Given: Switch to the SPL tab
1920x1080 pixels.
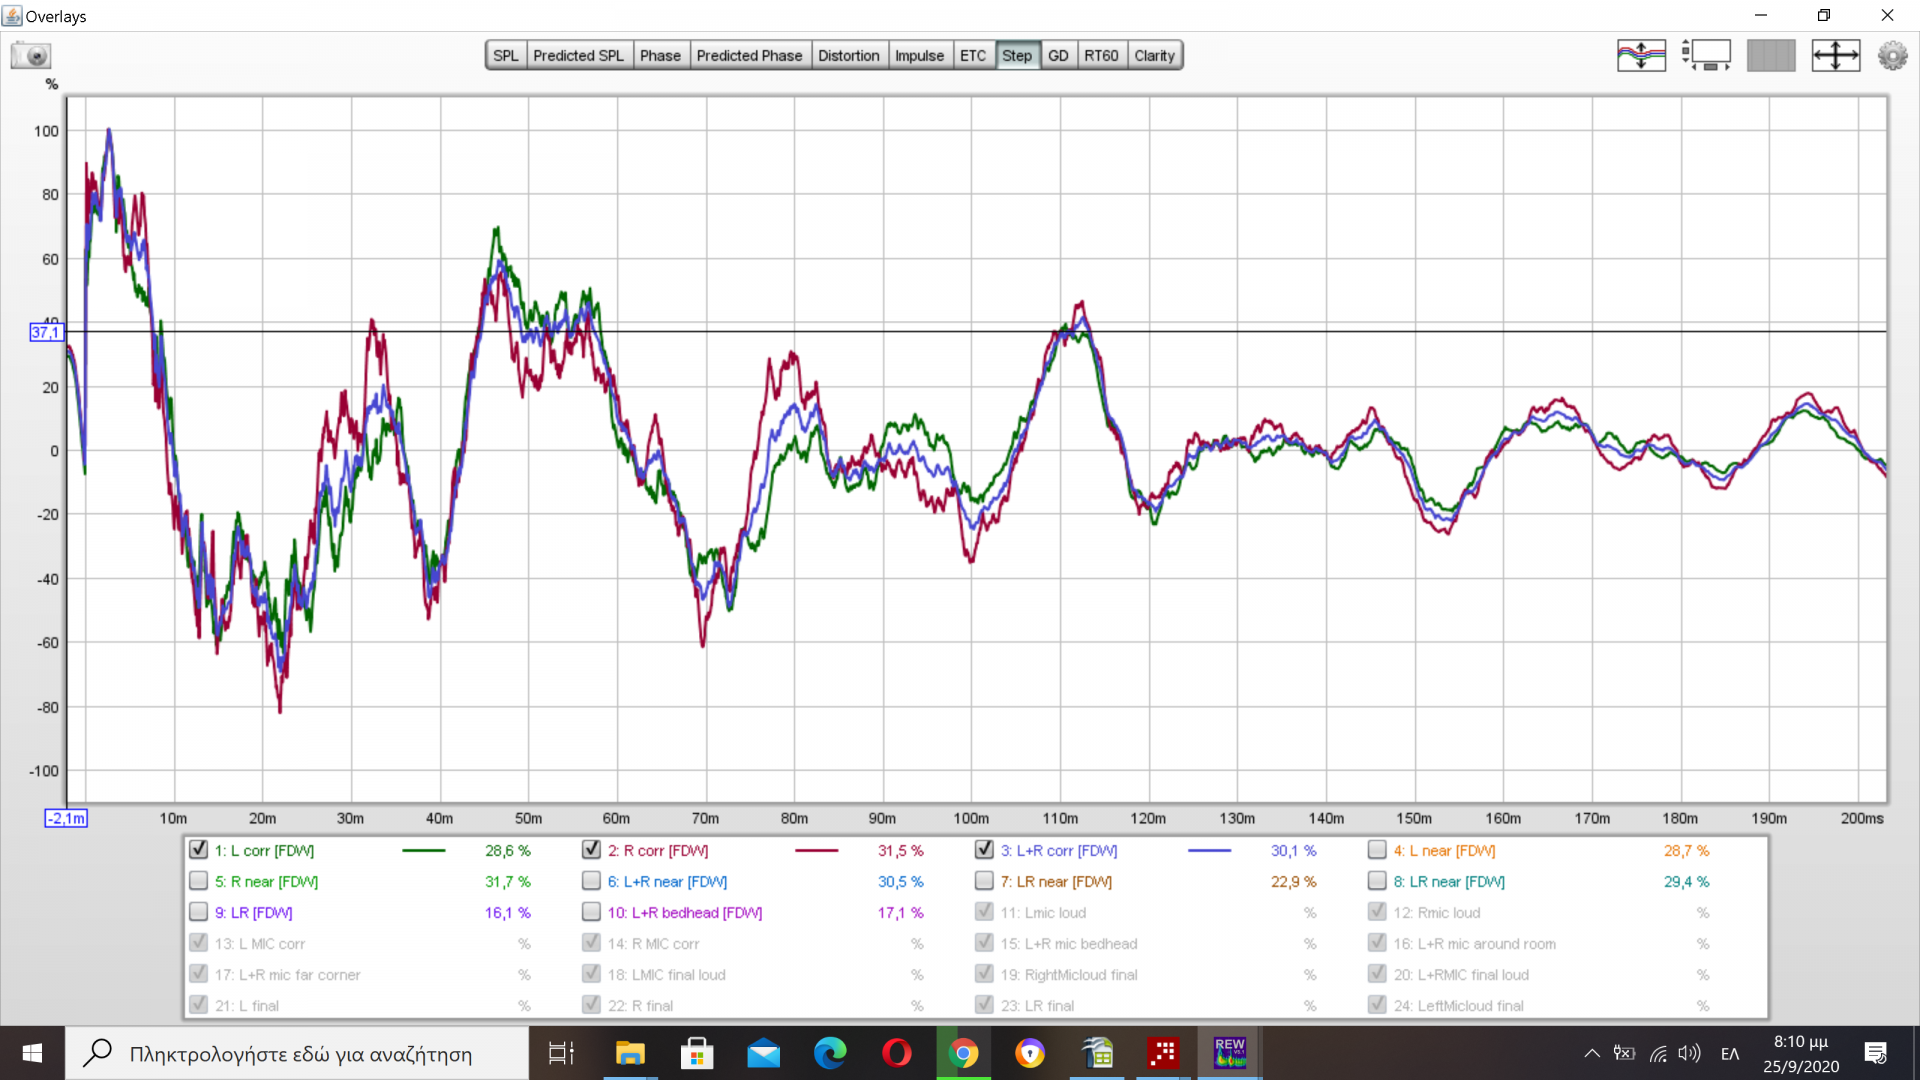Looking at the screenshot, I should [506, 55].
